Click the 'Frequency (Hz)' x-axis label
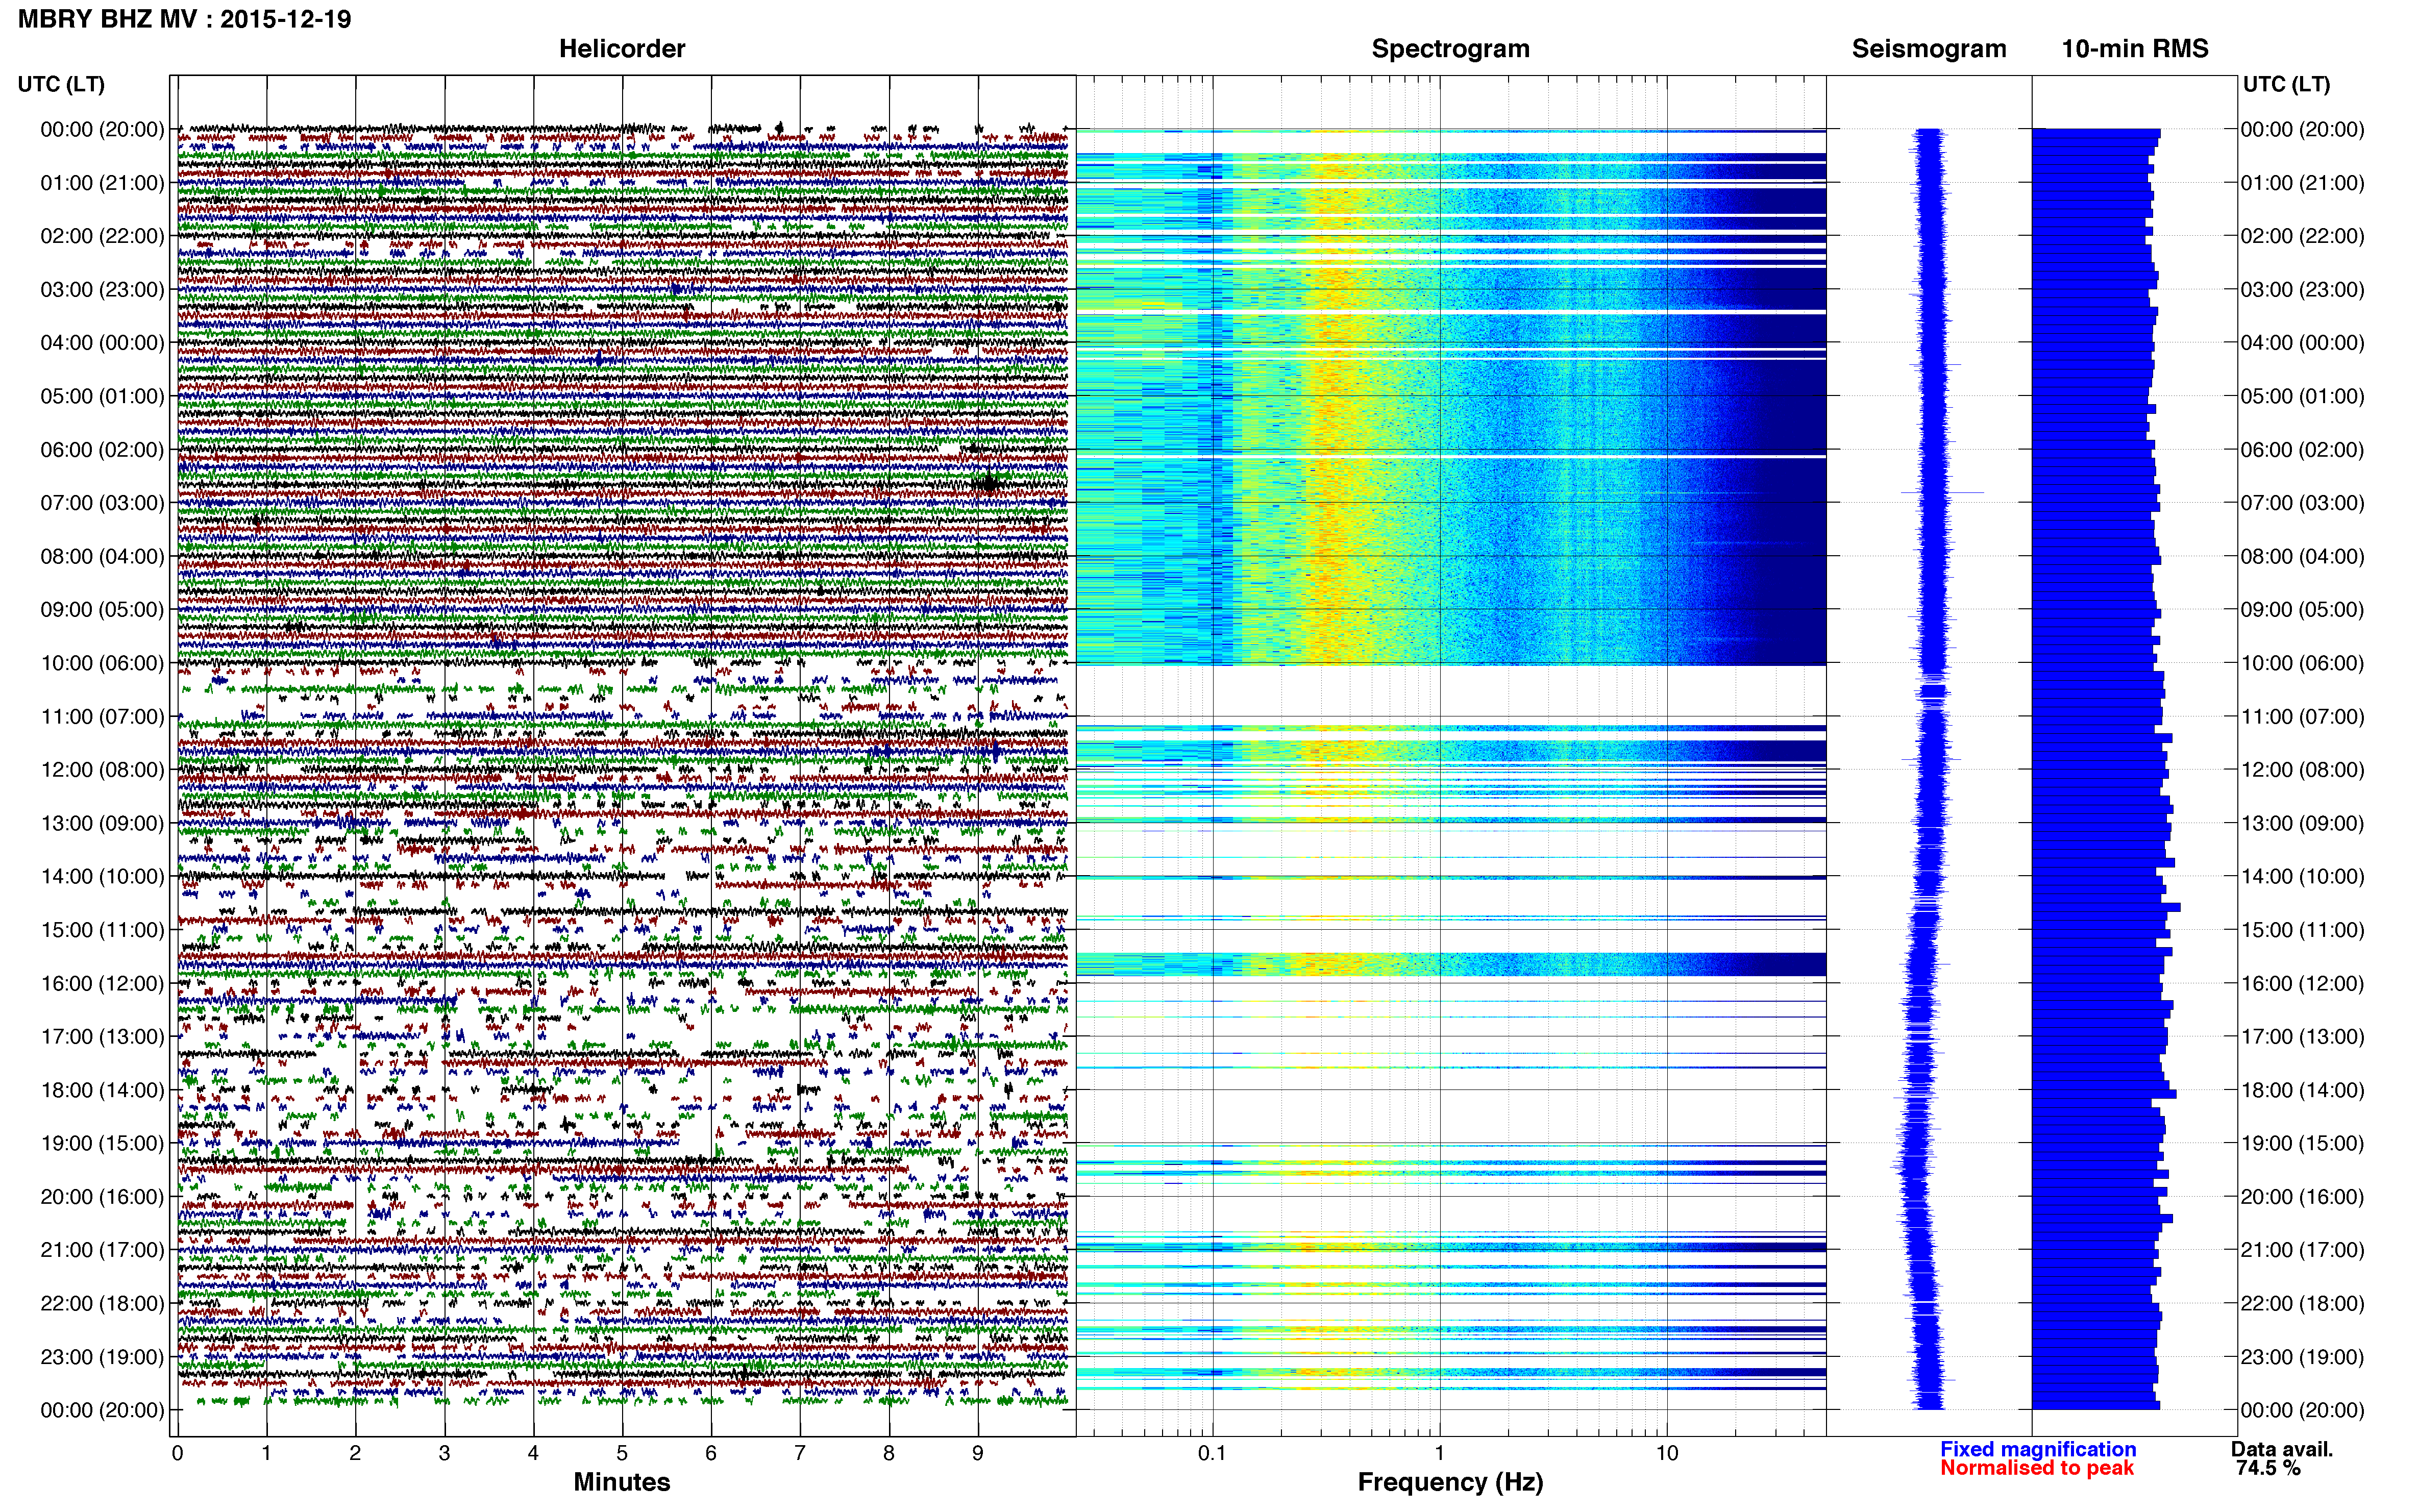Image resolution: width=2419 pixels, height=1512 pixels. point(1450,1482)
